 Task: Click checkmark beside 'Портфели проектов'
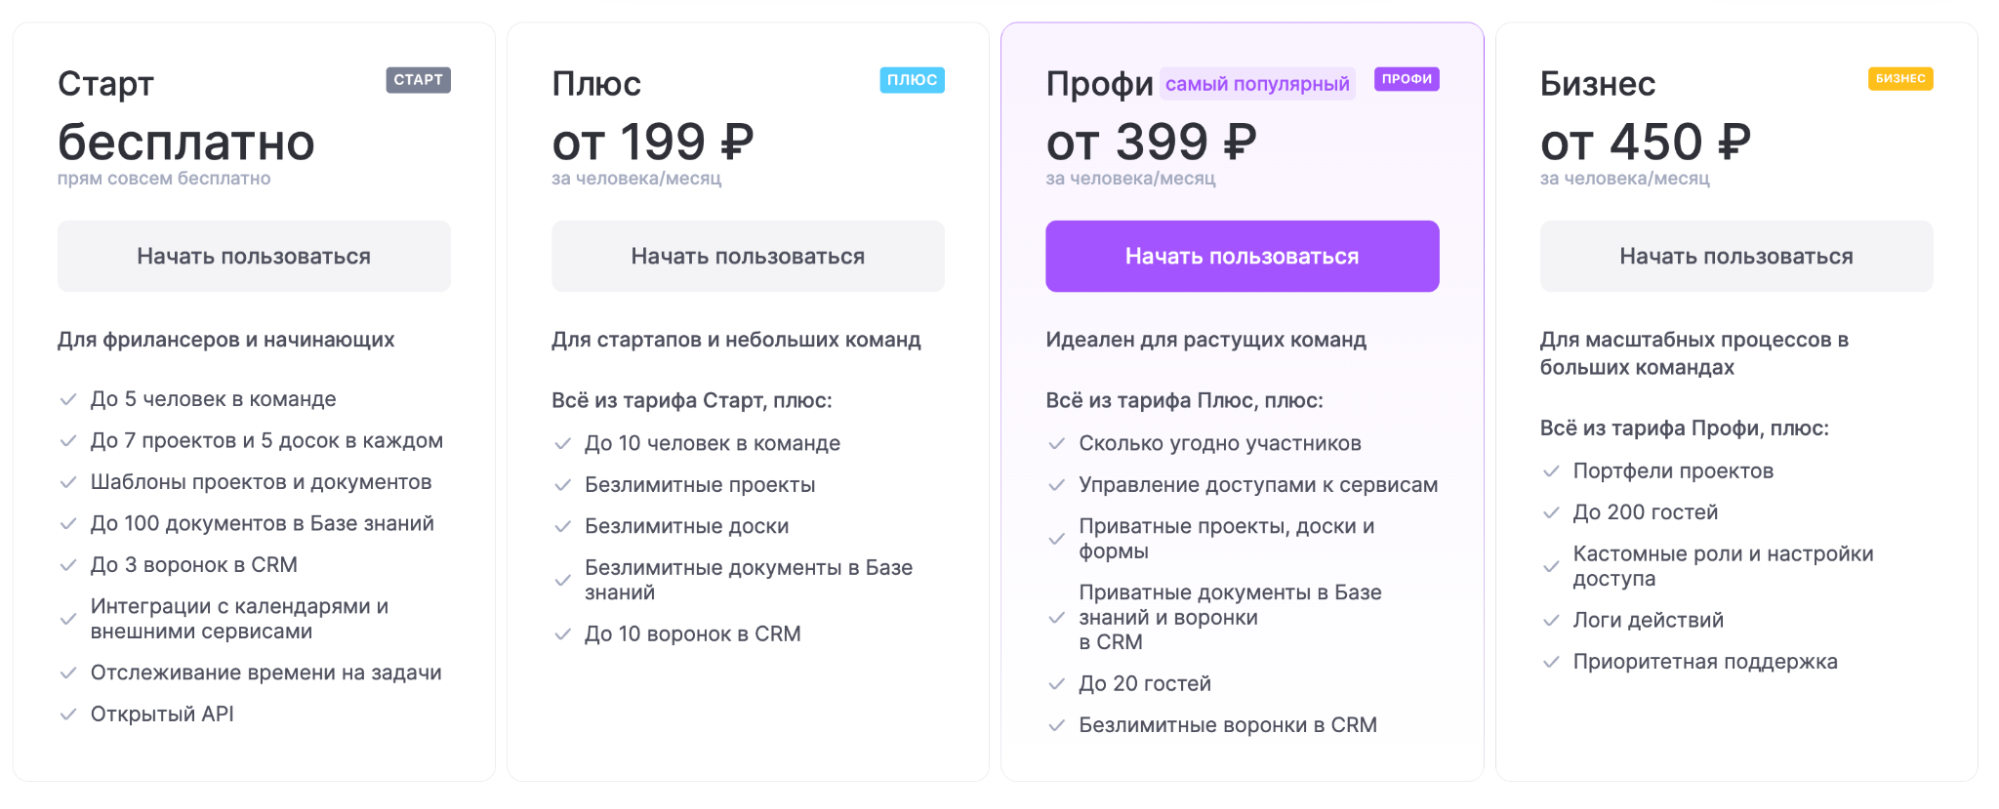coord(1551,471)
